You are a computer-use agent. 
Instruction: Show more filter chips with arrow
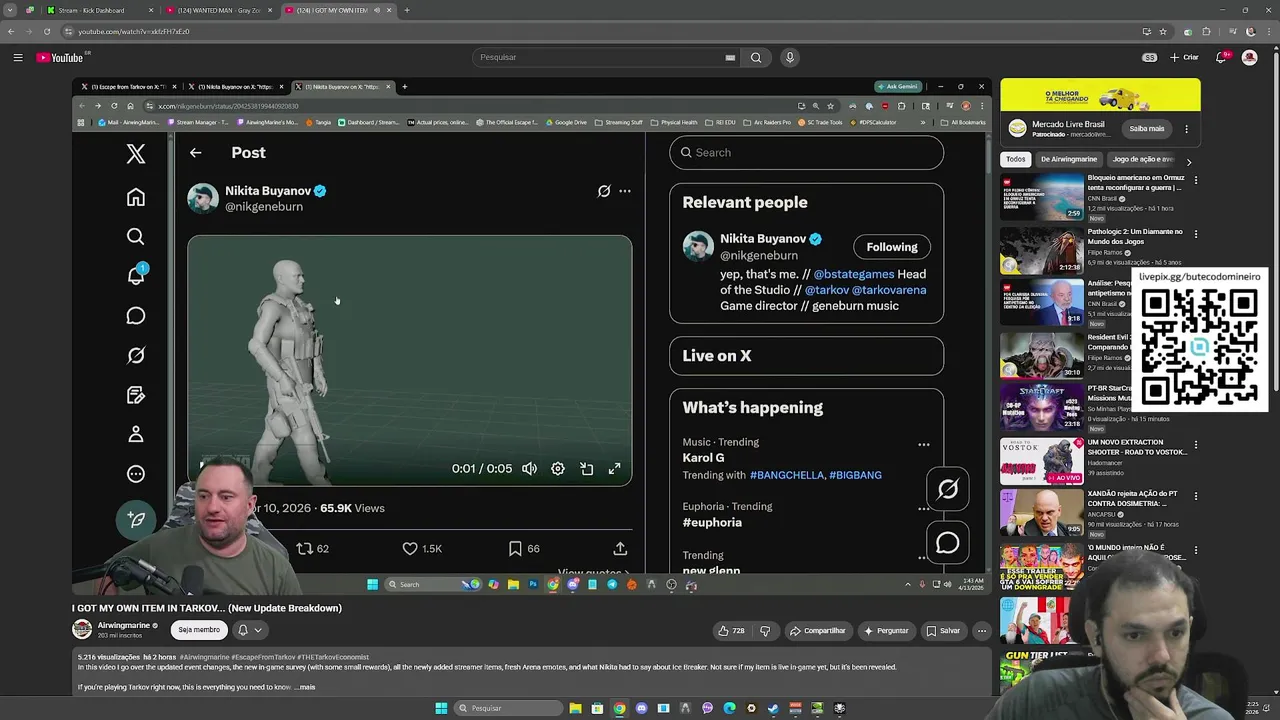tap(1189, 161)
